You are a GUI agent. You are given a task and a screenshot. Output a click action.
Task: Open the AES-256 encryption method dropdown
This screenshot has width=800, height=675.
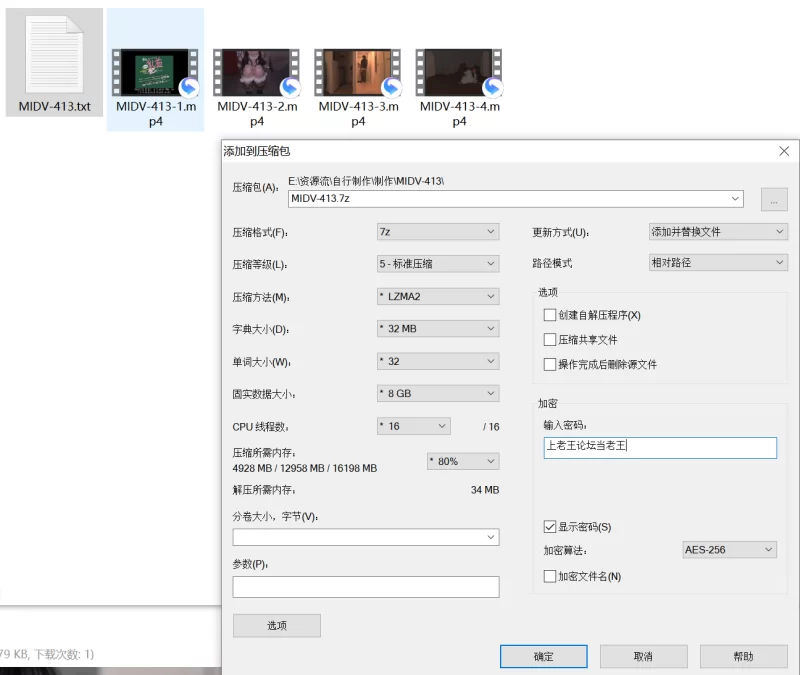pos(730,549)
